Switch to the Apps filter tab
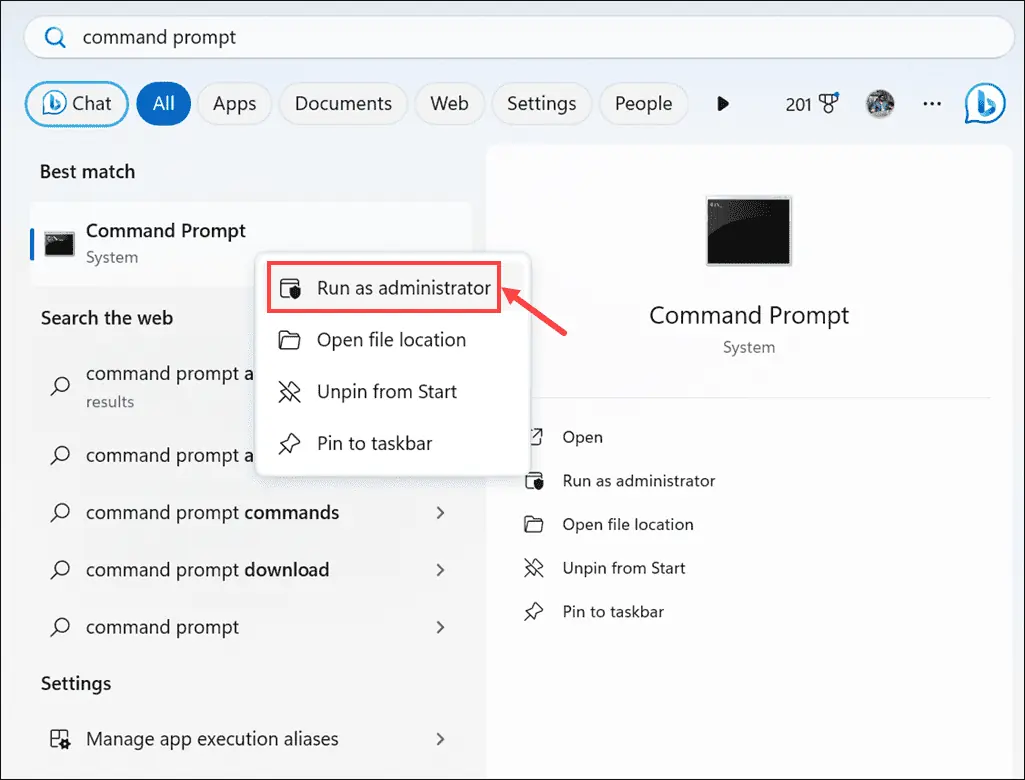This screenshot has height=780, width=1025. point(234,103)
